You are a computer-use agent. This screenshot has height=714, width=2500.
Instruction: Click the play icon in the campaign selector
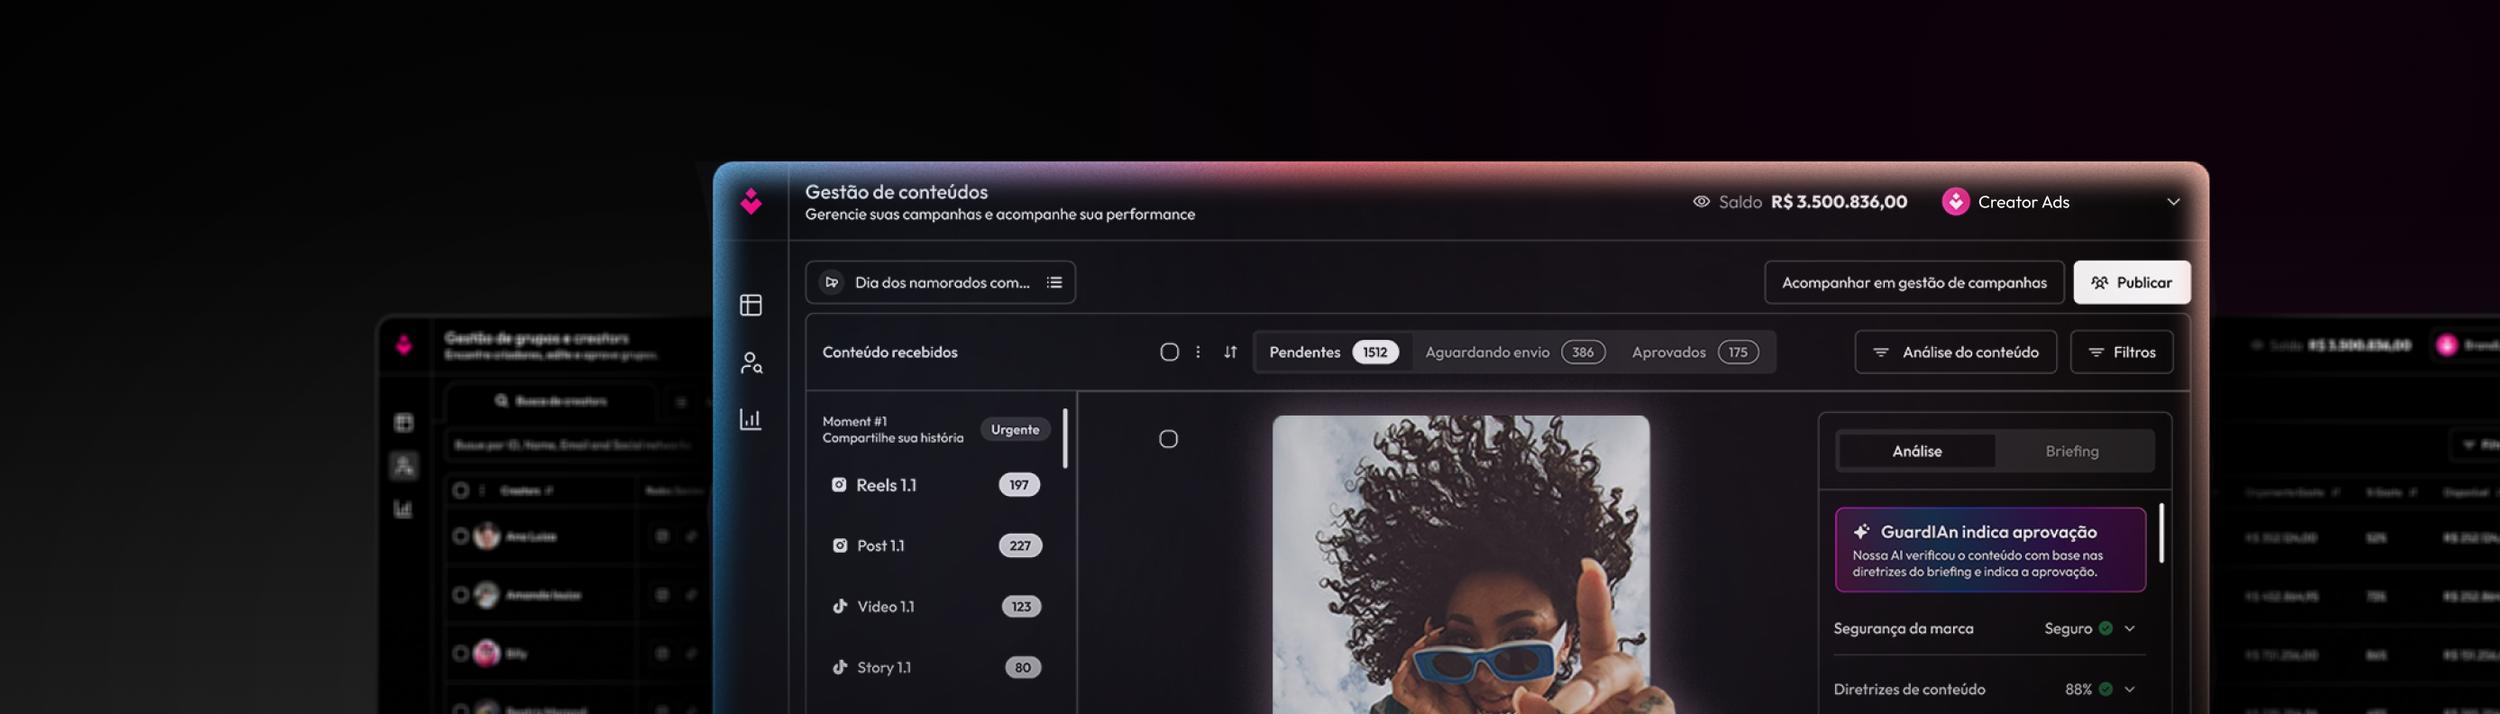click(831, 283)
